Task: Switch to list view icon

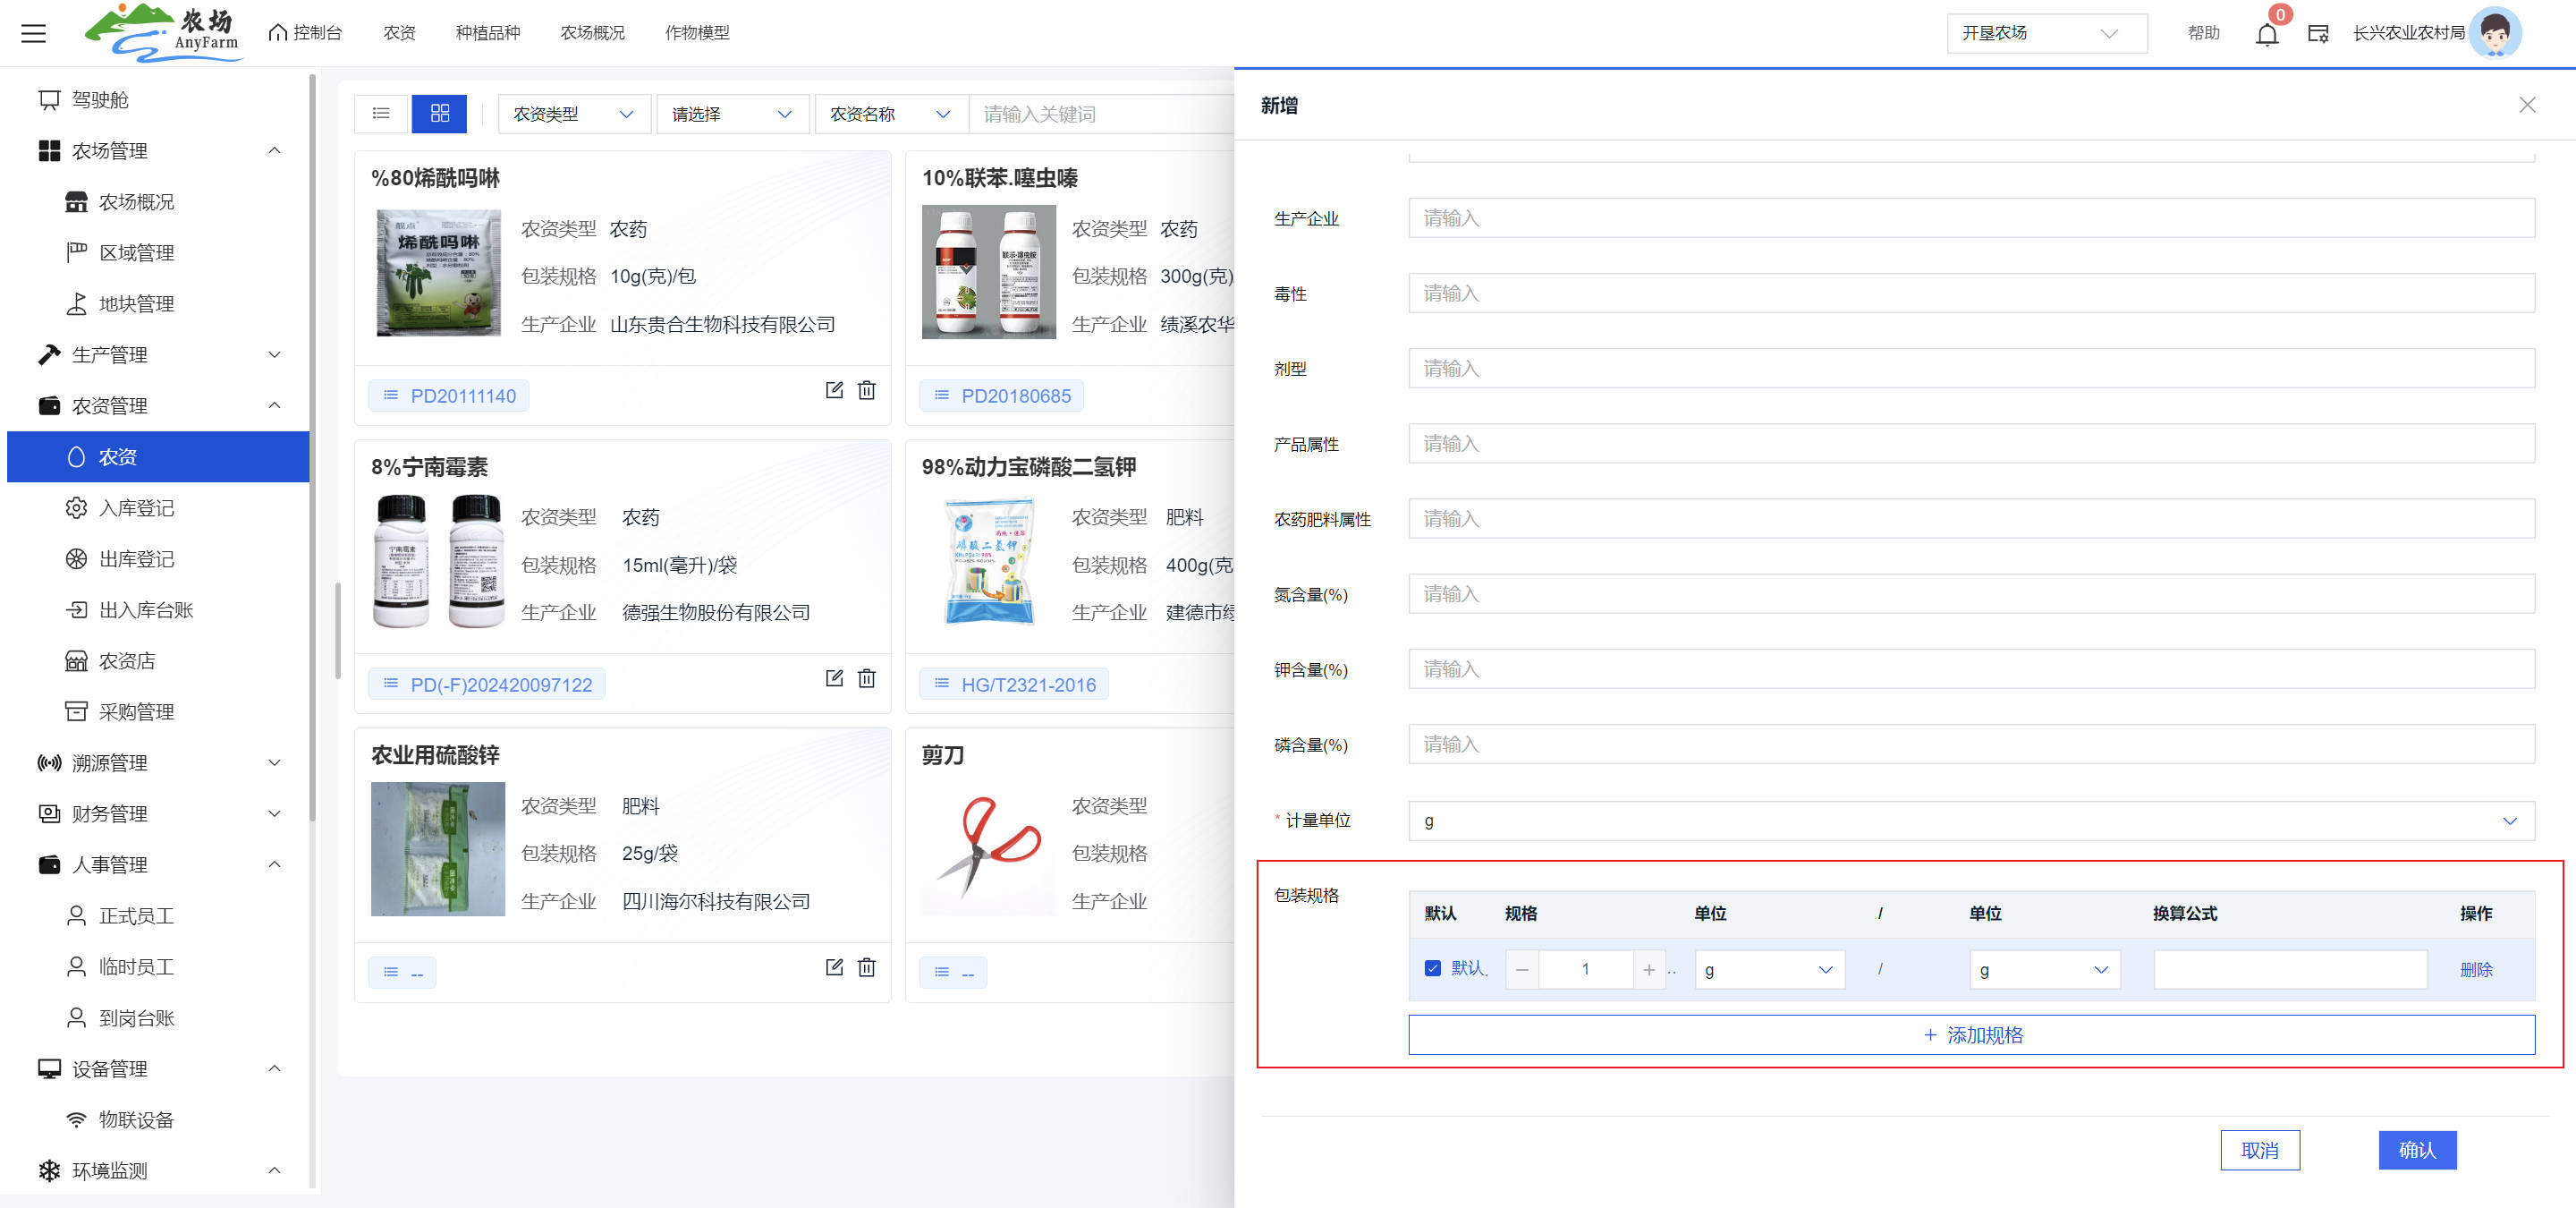Action: pyautogui.click(x=381, y=114)
